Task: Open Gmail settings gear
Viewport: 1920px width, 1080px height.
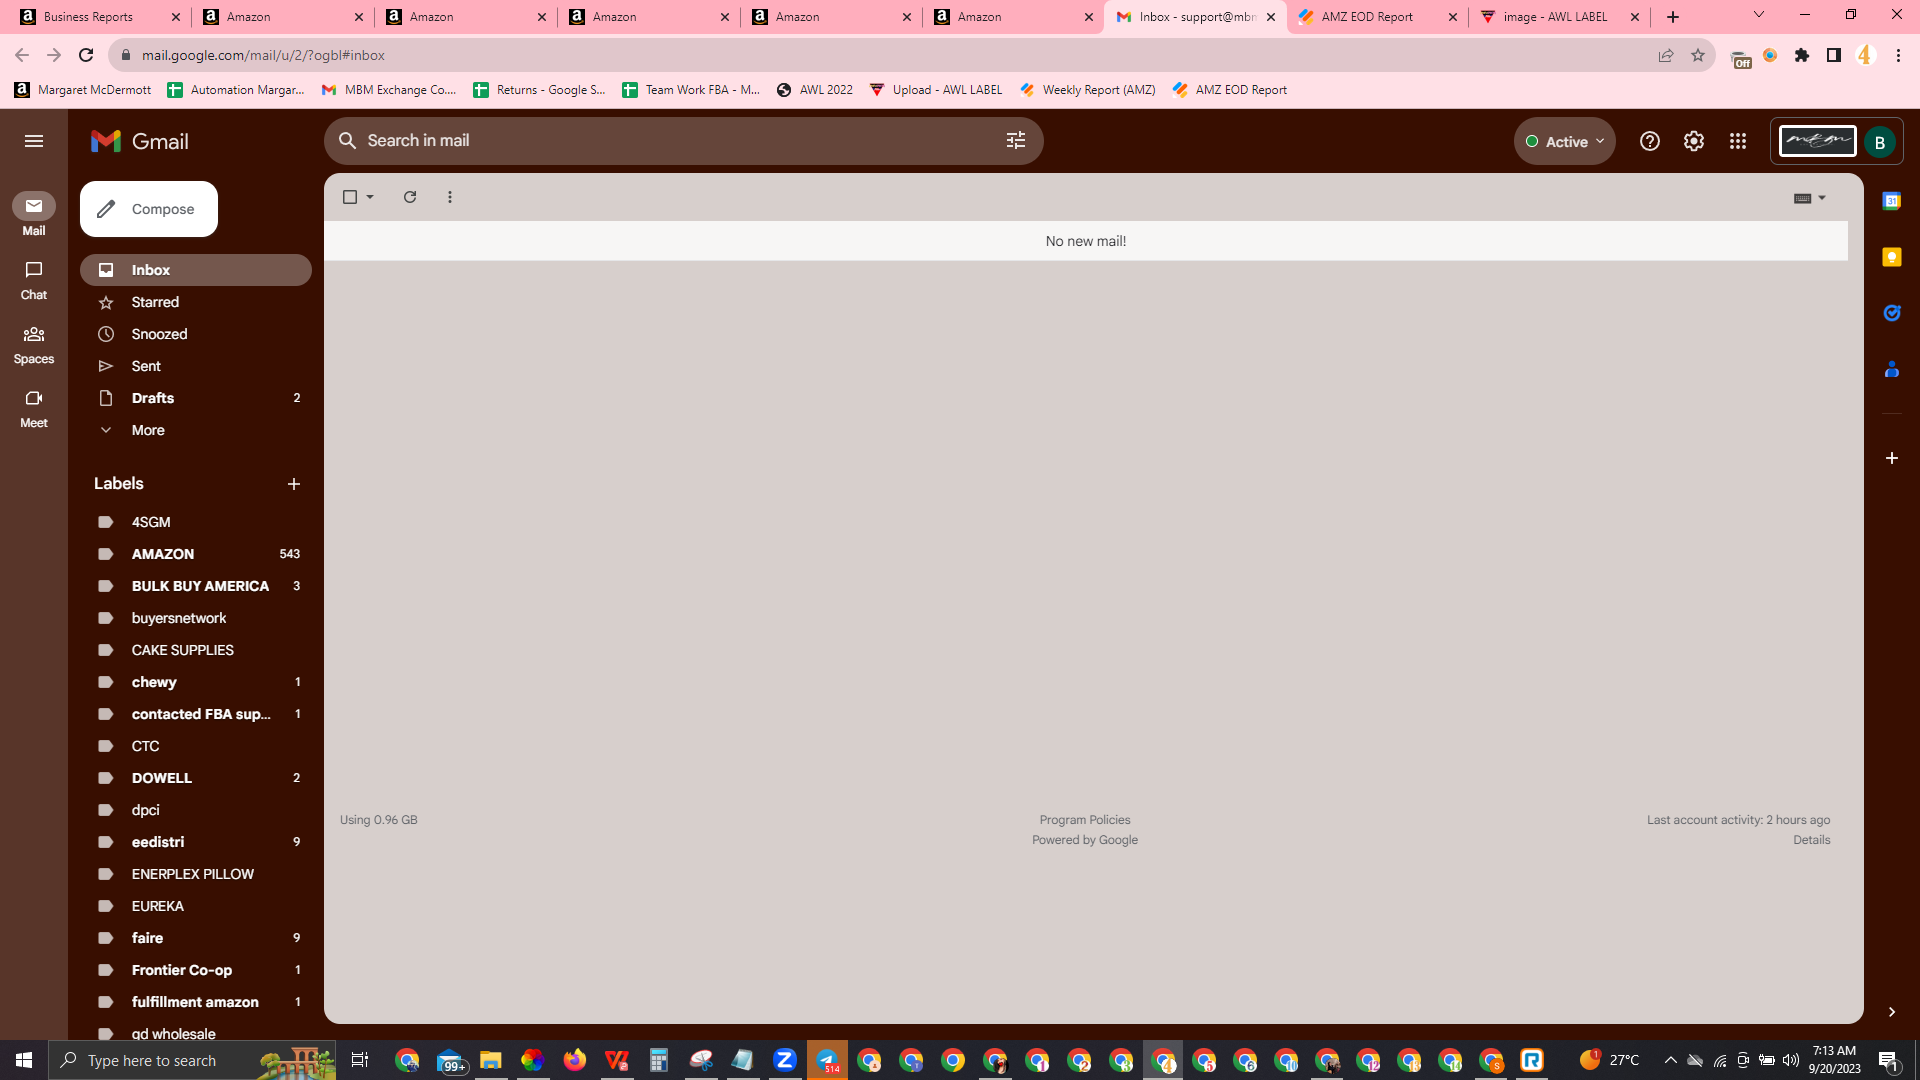Action: [x=1694, y=141]
